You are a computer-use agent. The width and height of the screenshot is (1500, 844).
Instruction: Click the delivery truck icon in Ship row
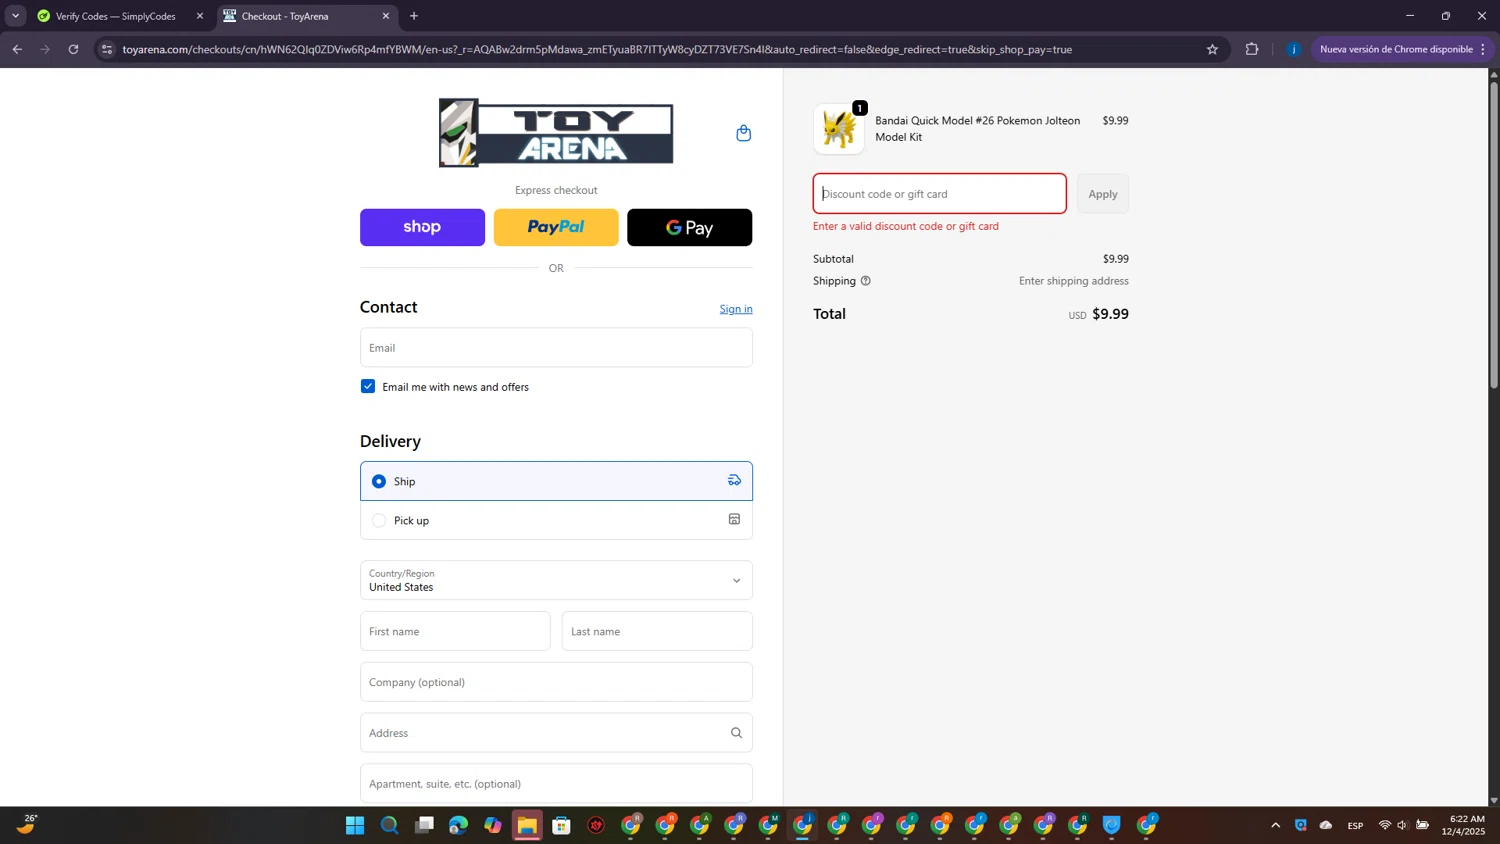pos(734,481)
